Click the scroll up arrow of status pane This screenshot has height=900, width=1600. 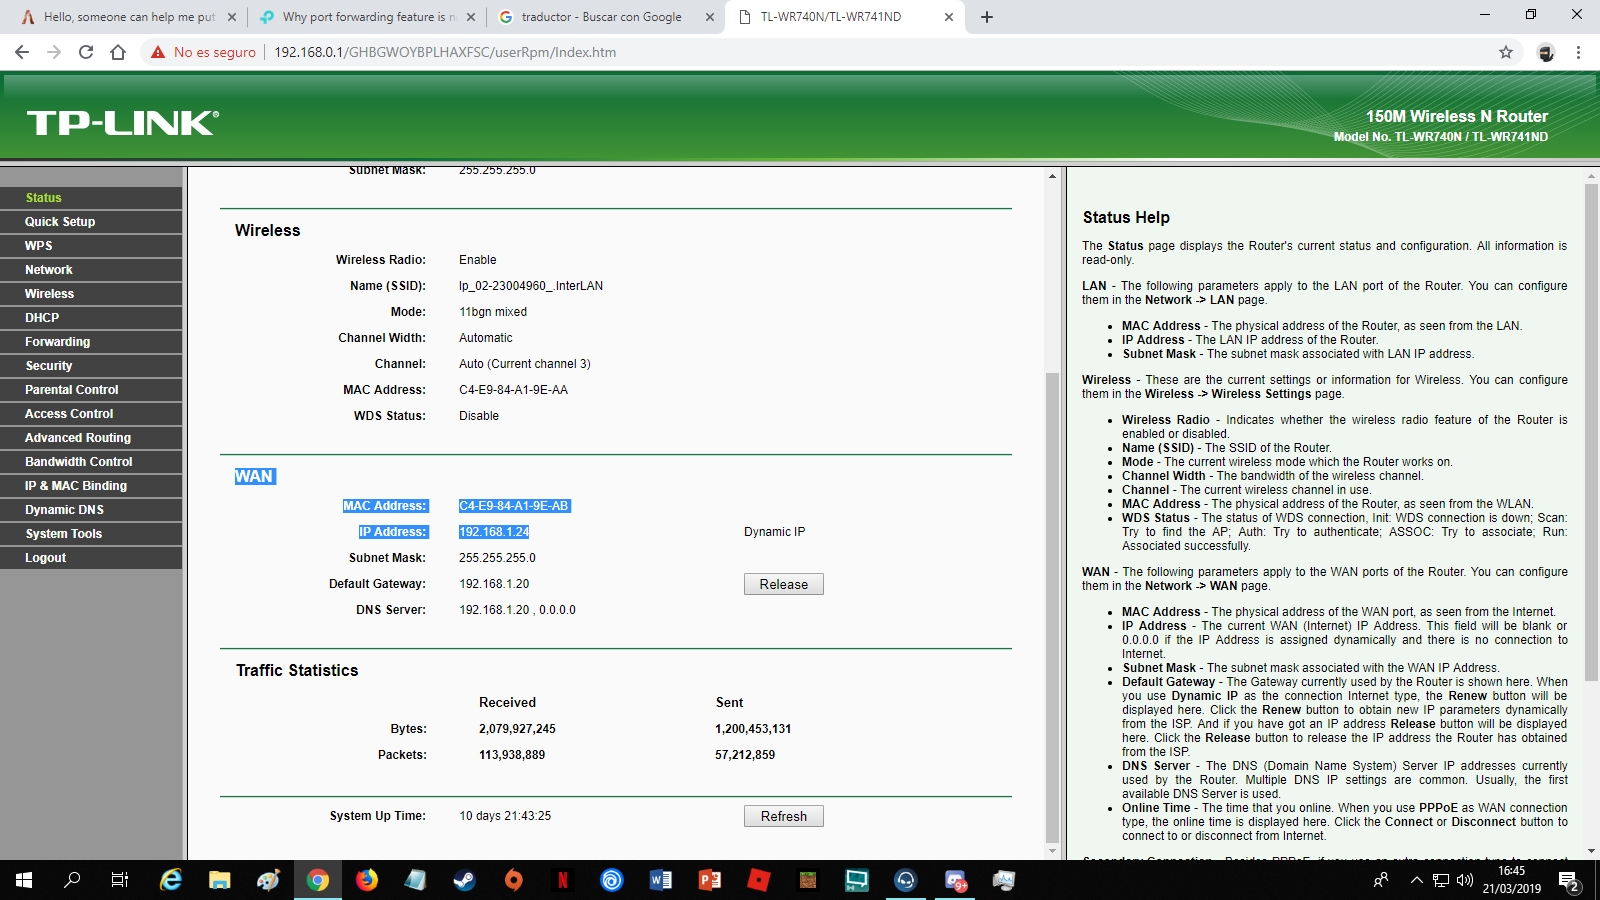[x=1052, y=176]
